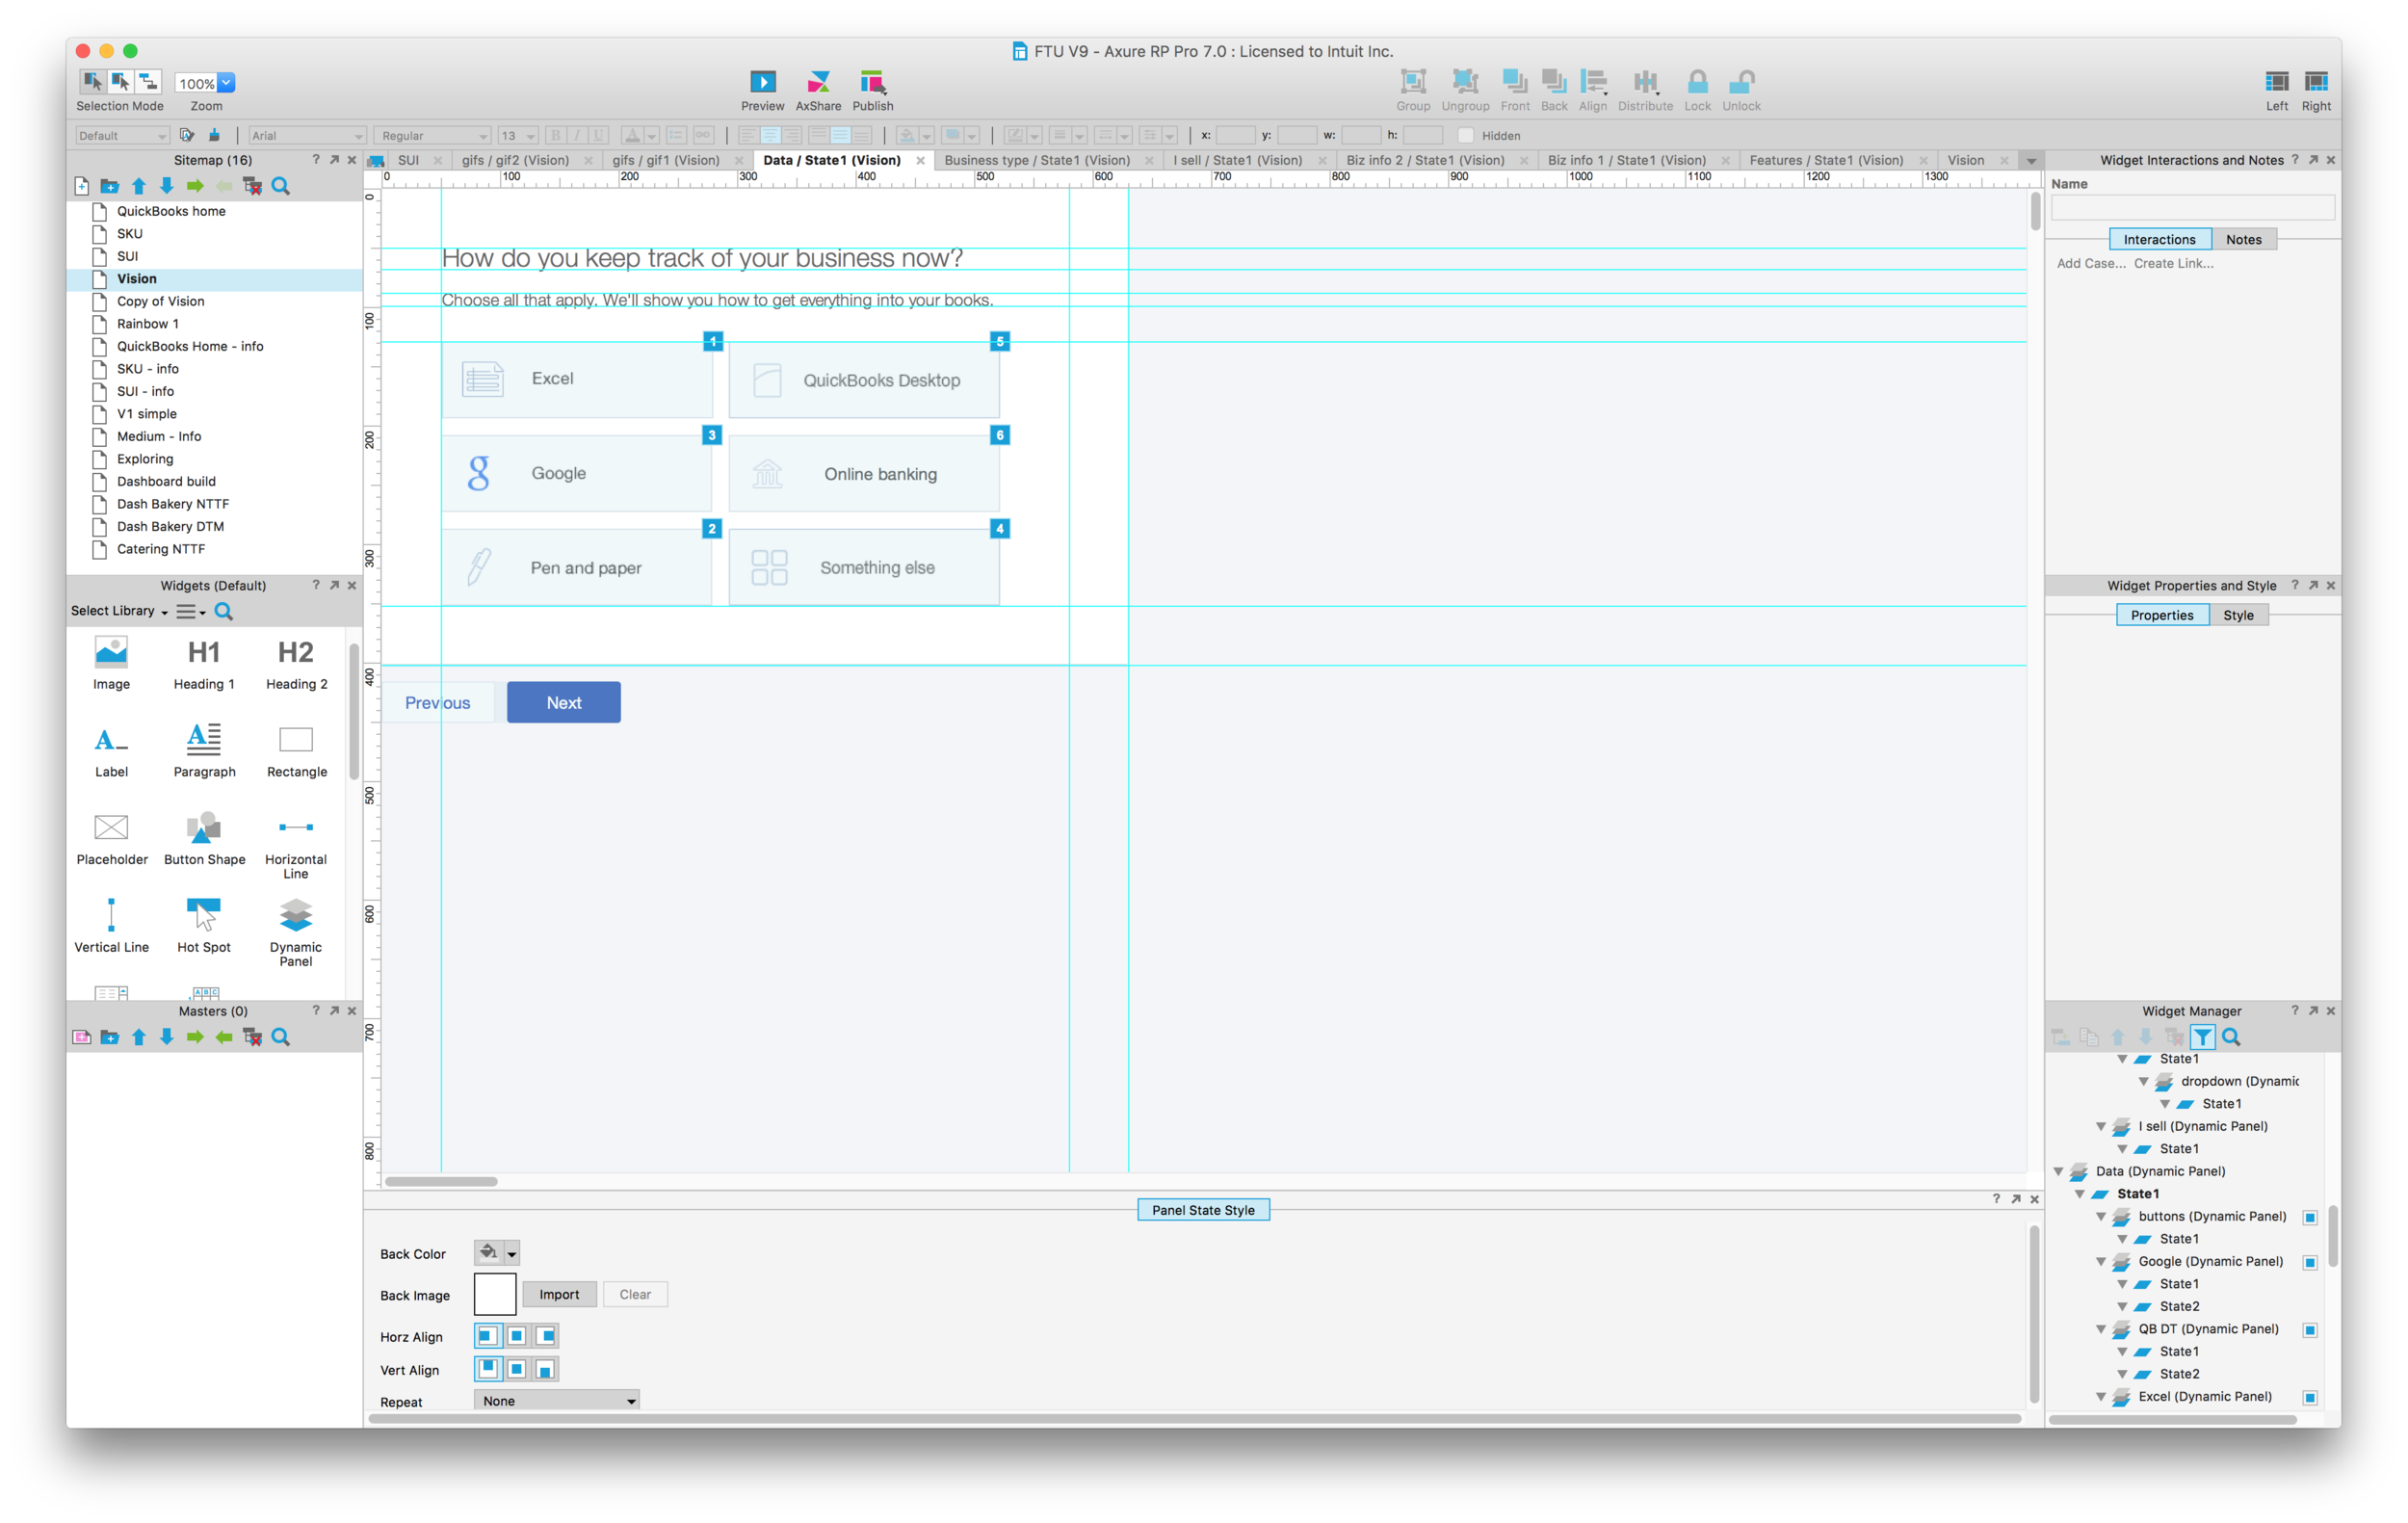
Task: Open the Repeat None dropdown
Action: click(556, 1401)
